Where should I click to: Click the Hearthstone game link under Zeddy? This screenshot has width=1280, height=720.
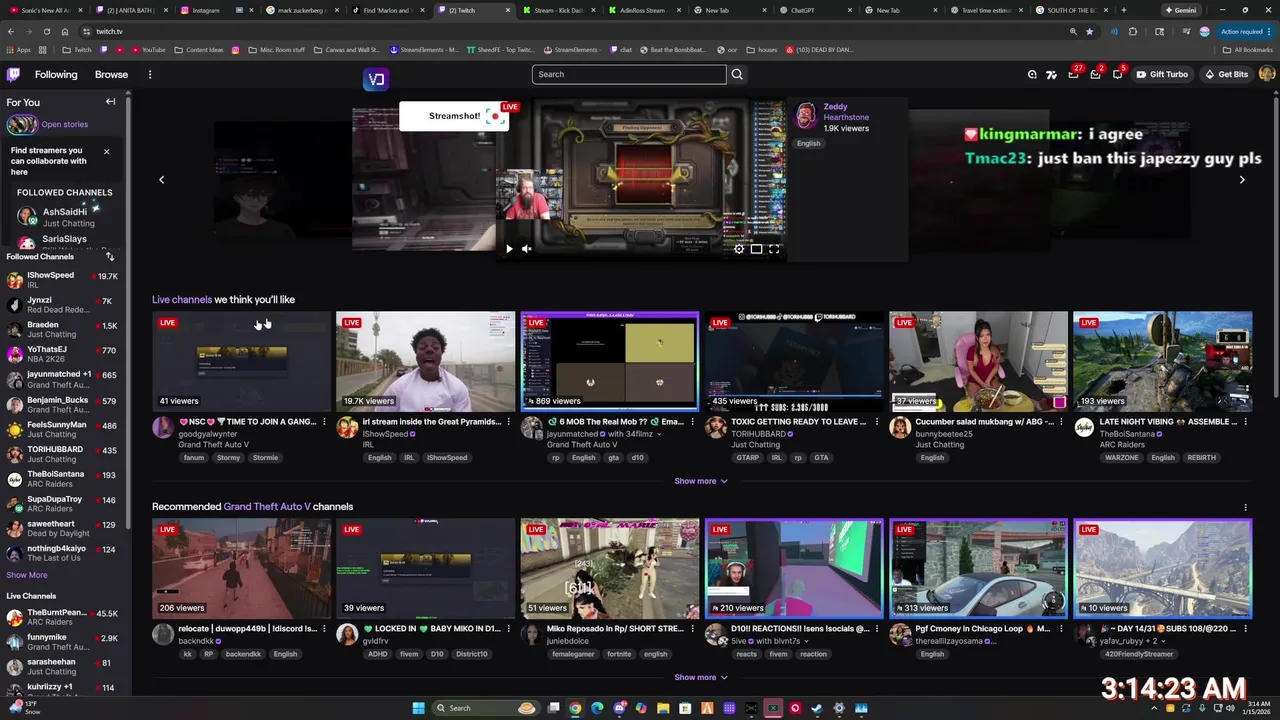[846, 117]
